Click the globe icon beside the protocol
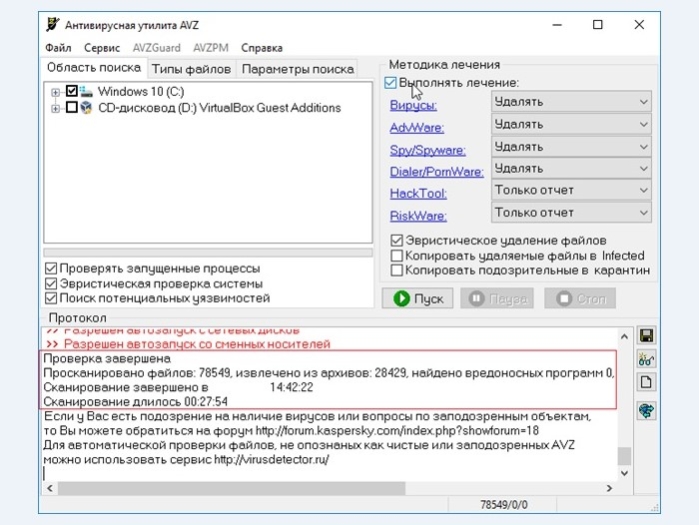 pos(646,410)
